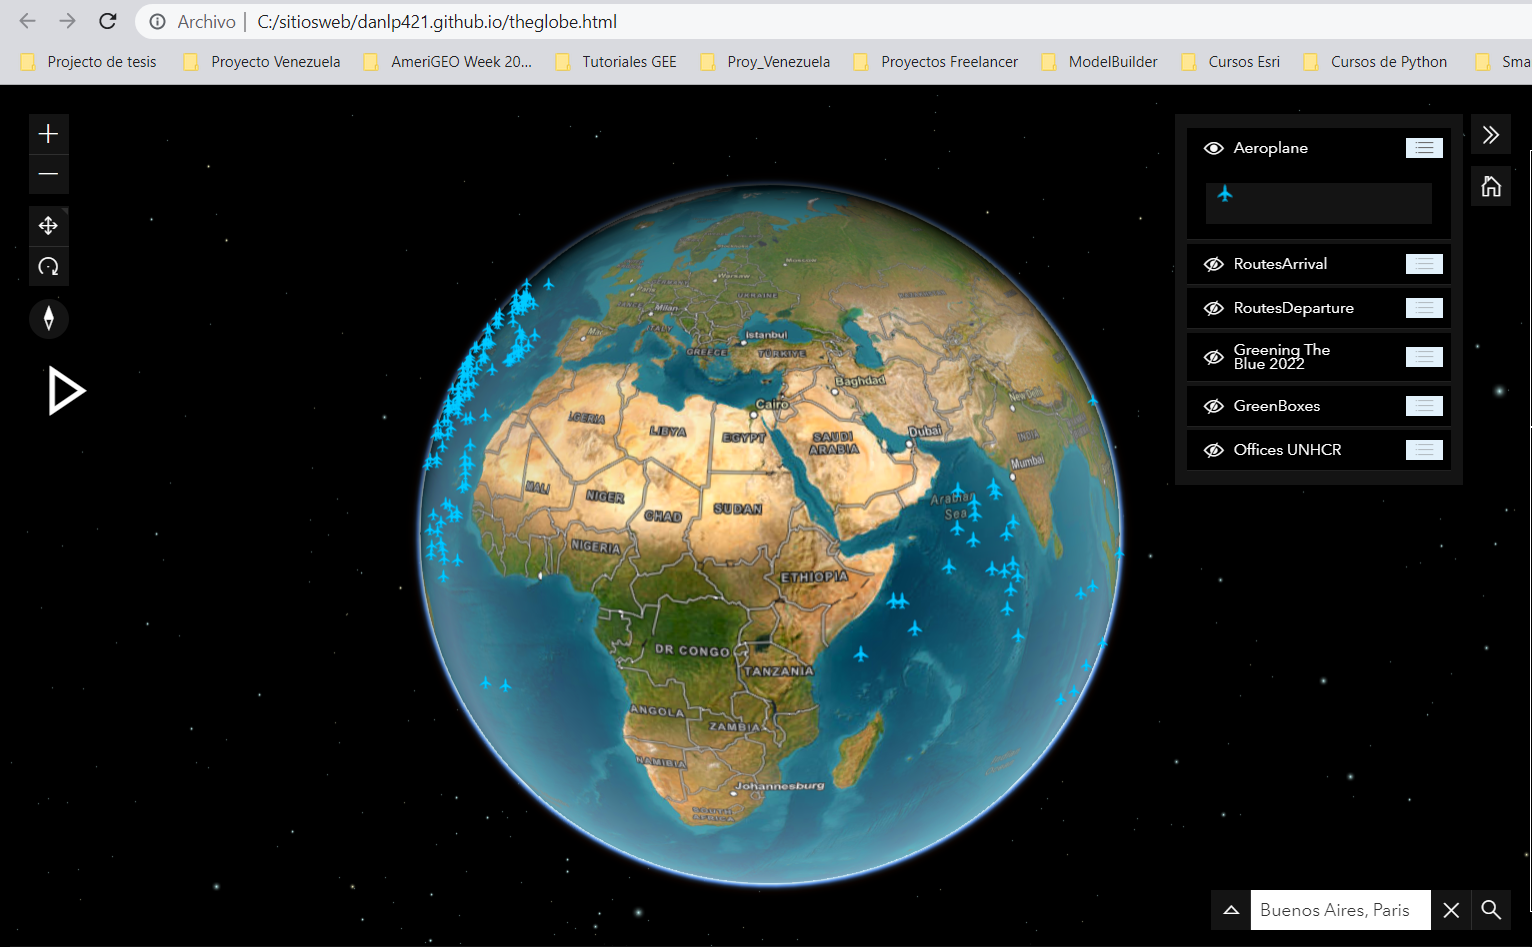The image size is (1532, 947).
Task: Select the RoutesDeparture layer title
Action: click(1293, 308)
